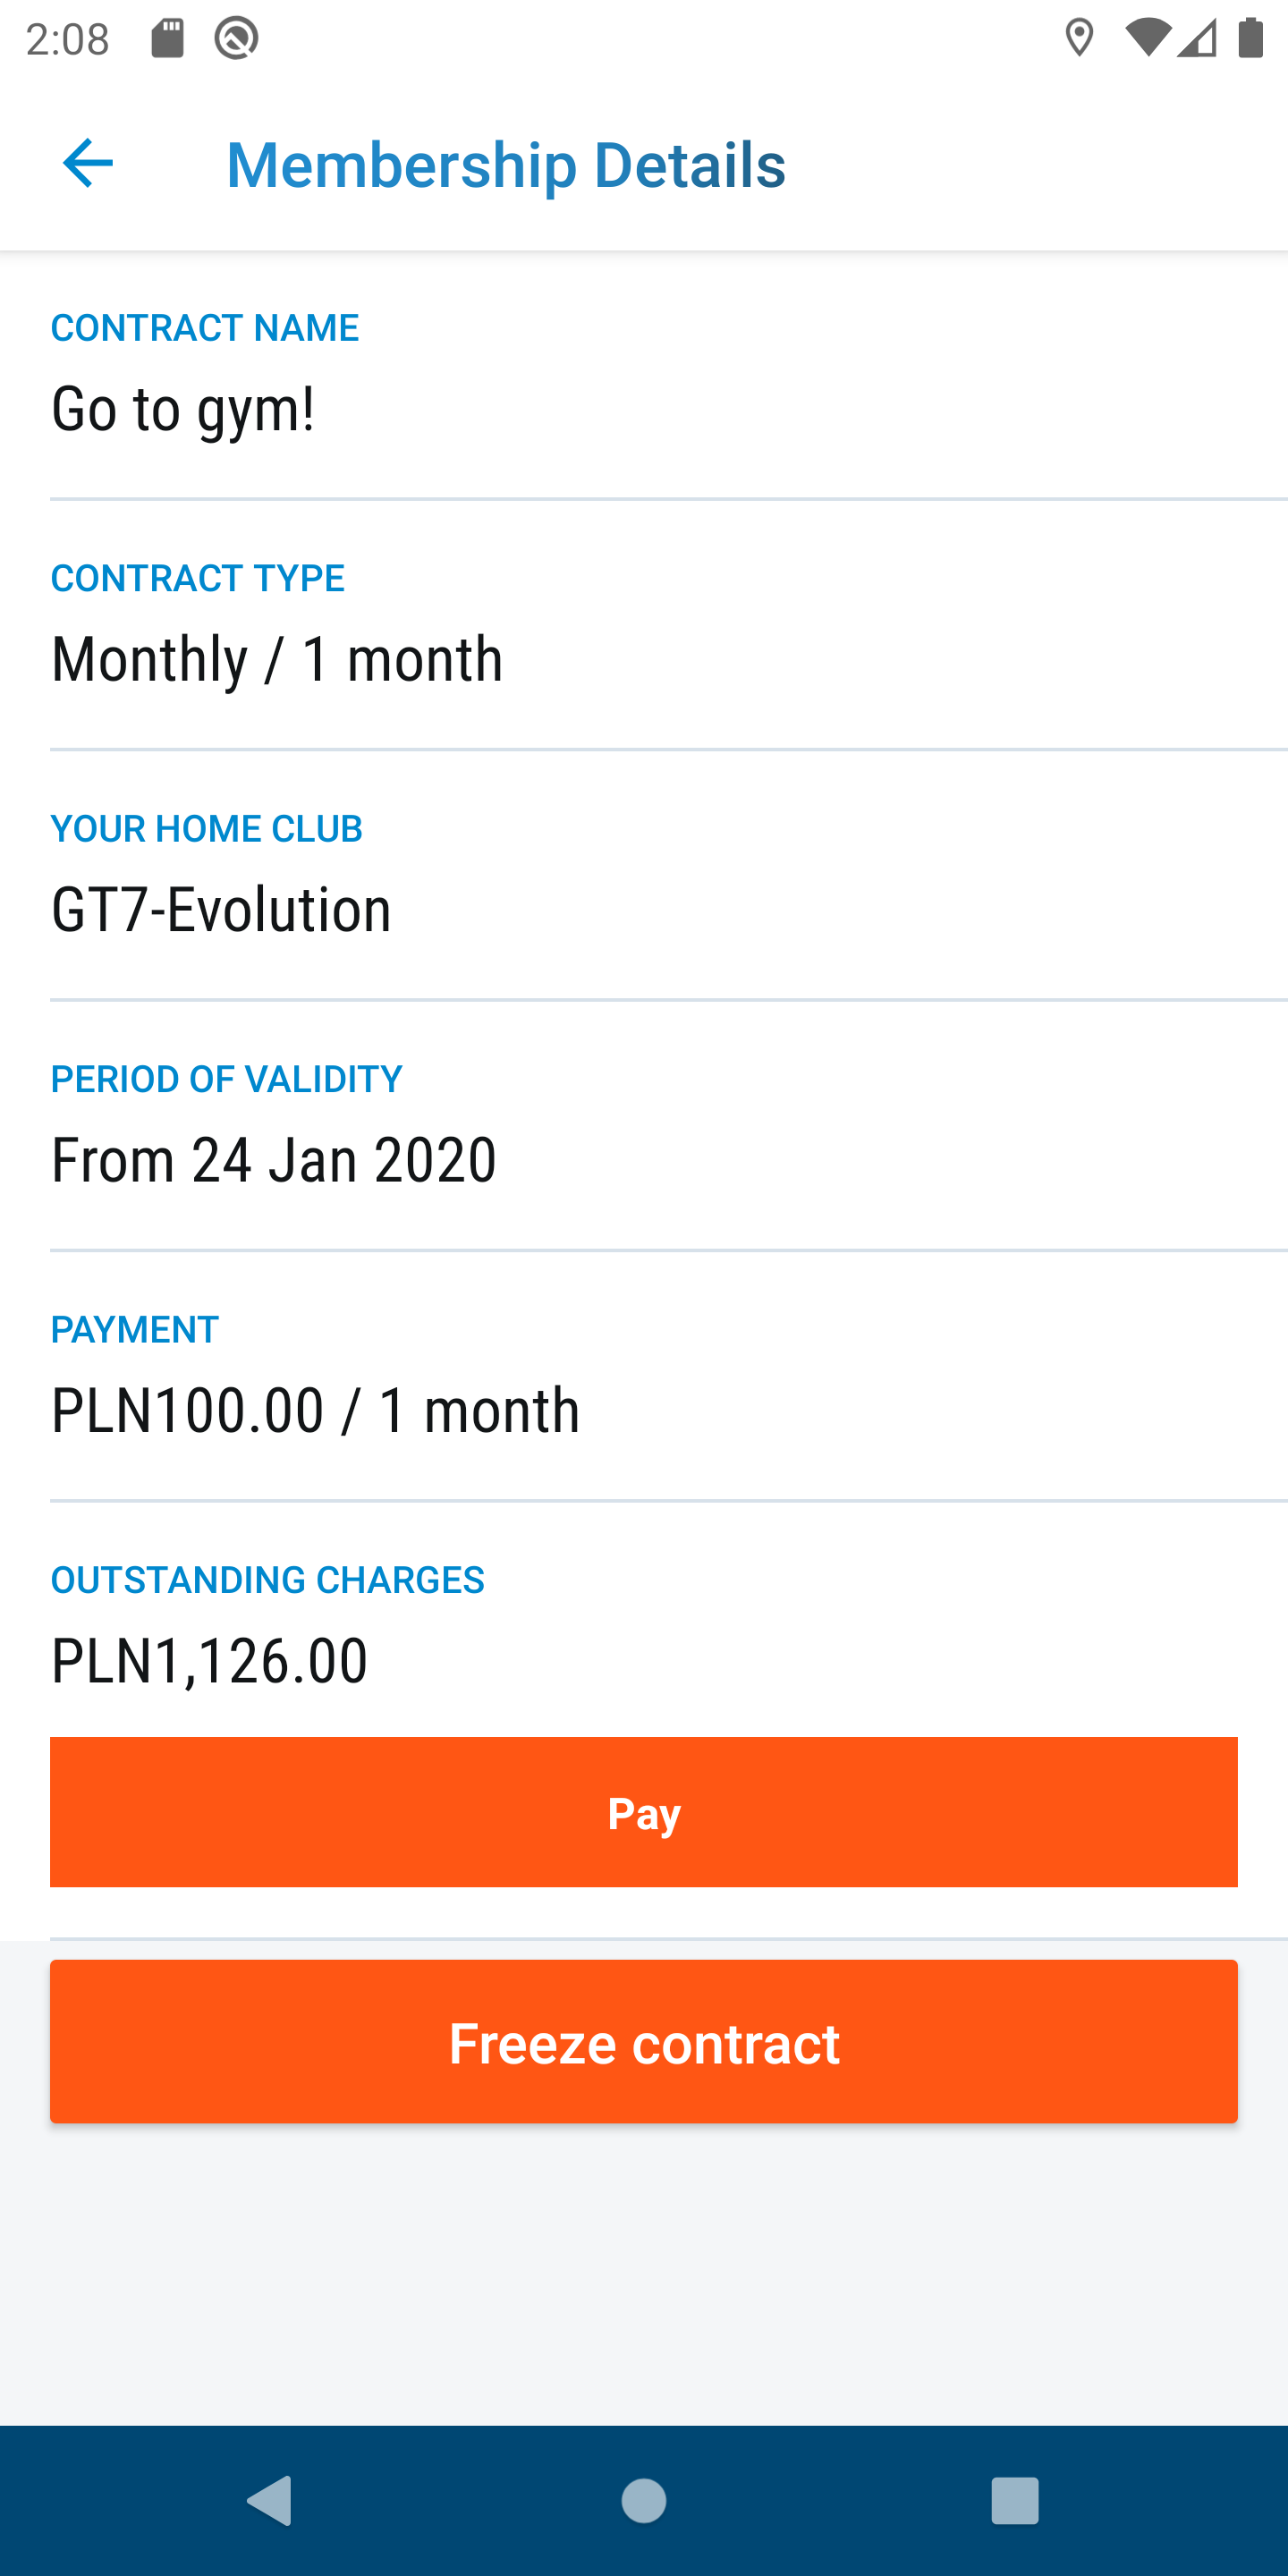Tap the 'PLN100.00 / 1 month' payment row
1288x2576 pixels.
click(x=315, y=1411)
